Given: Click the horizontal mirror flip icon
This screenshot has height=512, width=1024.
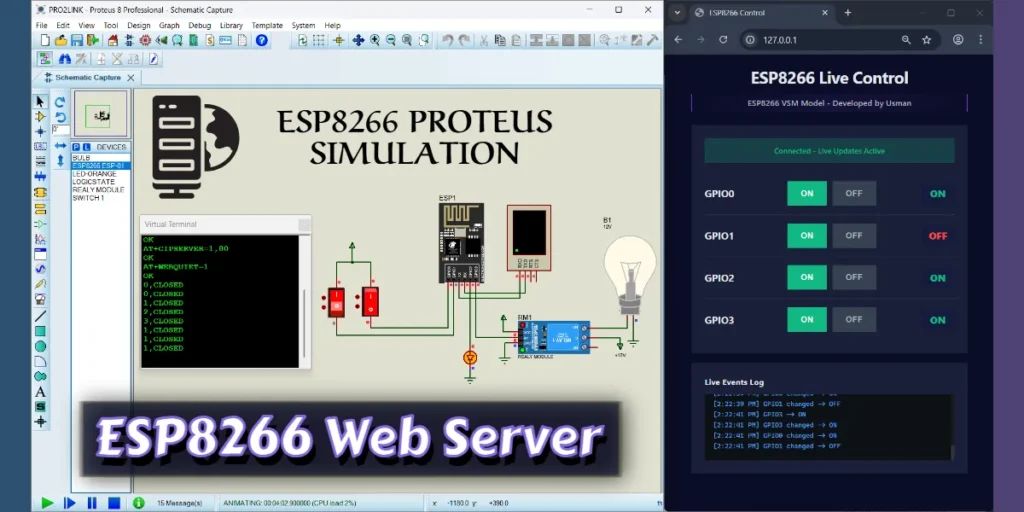Looking at the screenshot, I should coord(60,146).
